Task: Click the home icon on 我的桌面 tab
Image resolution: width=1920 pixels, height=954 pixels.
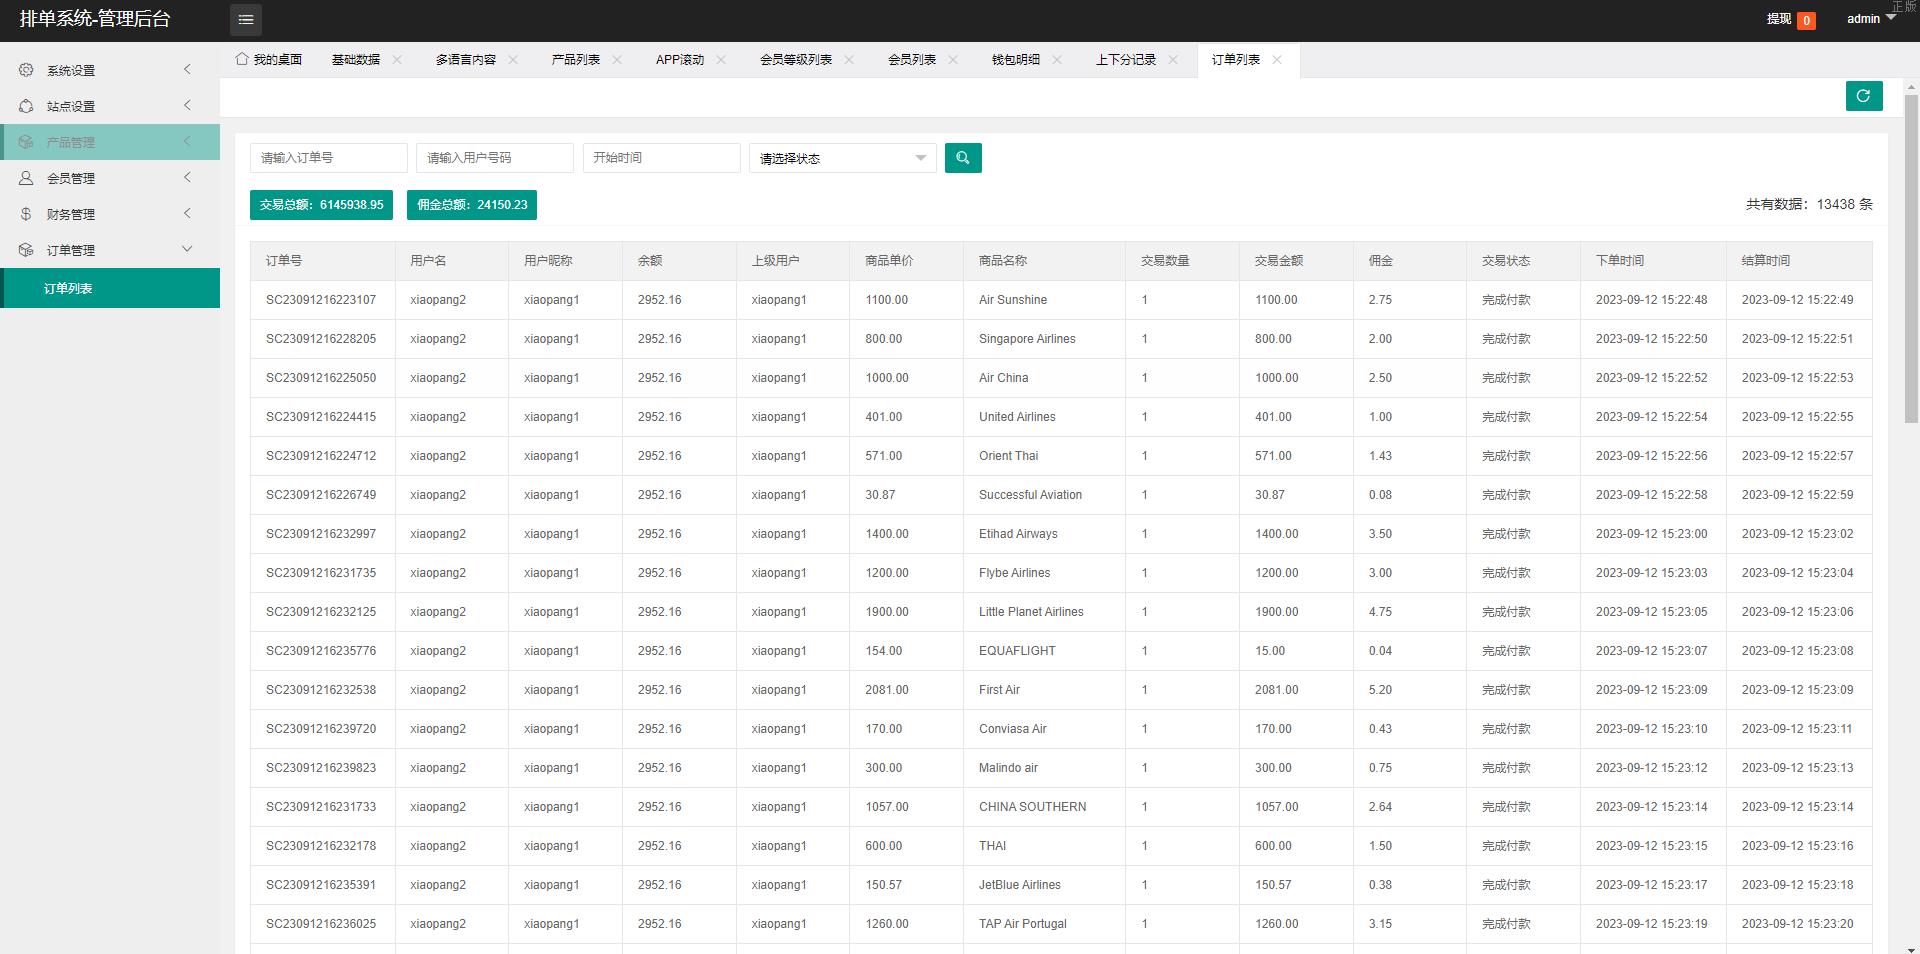Action: coord(241,59)
